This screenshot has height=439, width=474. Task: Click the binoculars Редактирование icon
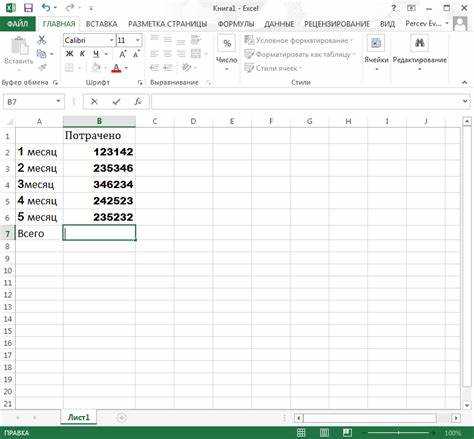click(x=419, y=43)
